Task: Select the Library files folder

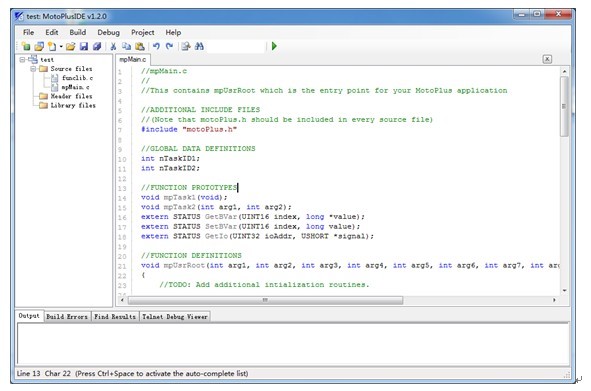Action: point(73,105)
